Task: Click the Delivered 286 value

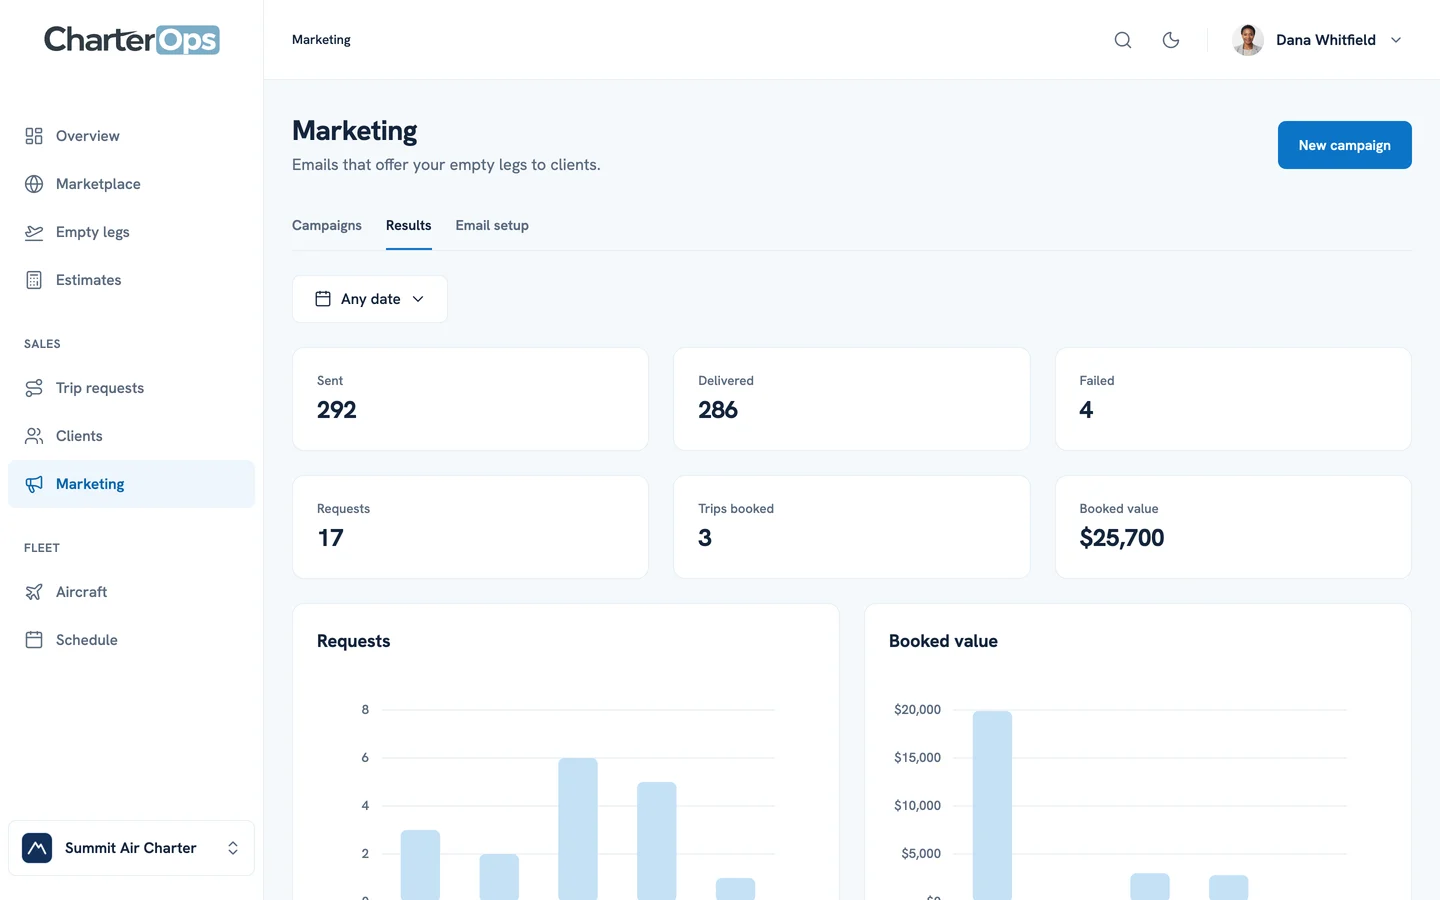Action: pyautogui.click(x=718, y=410)
